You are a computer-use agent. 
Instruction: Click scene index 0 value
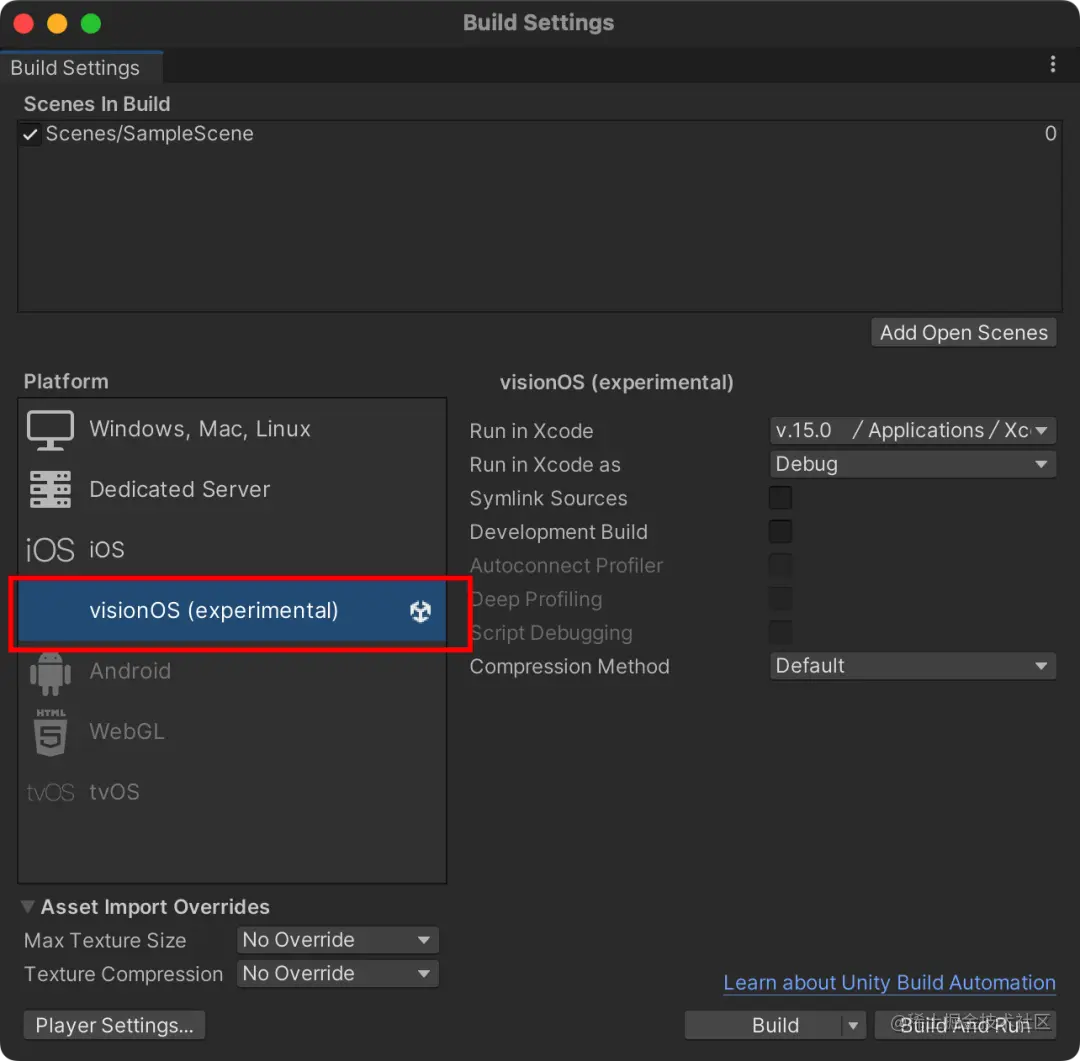click(1050, 134)
